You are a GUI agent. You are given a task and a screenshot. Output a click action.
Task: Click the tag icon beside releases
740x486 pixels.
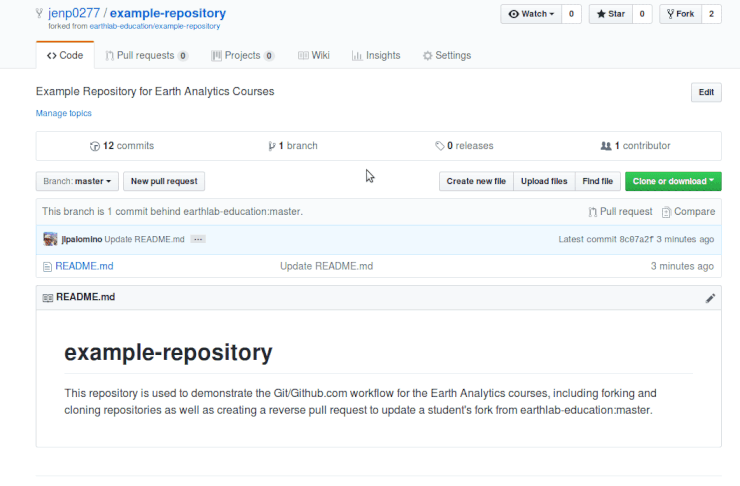click(439, 146)
